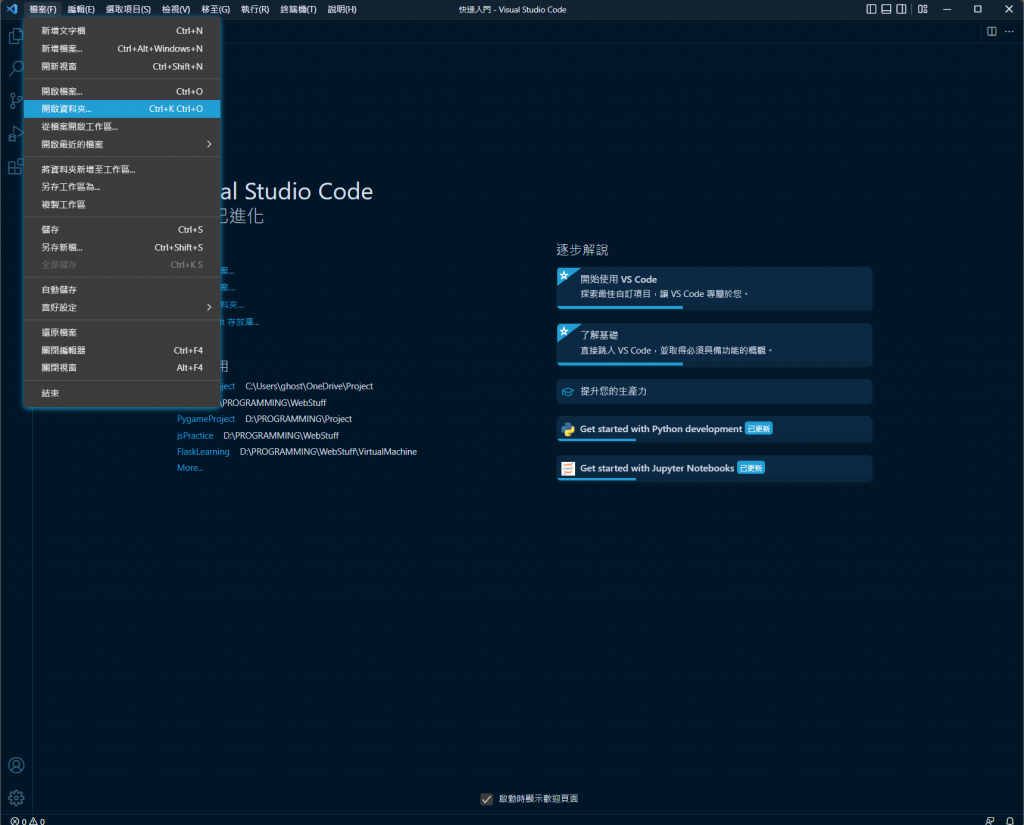Close the 檔案(F) menu in the menu bar

click(42, 9)
